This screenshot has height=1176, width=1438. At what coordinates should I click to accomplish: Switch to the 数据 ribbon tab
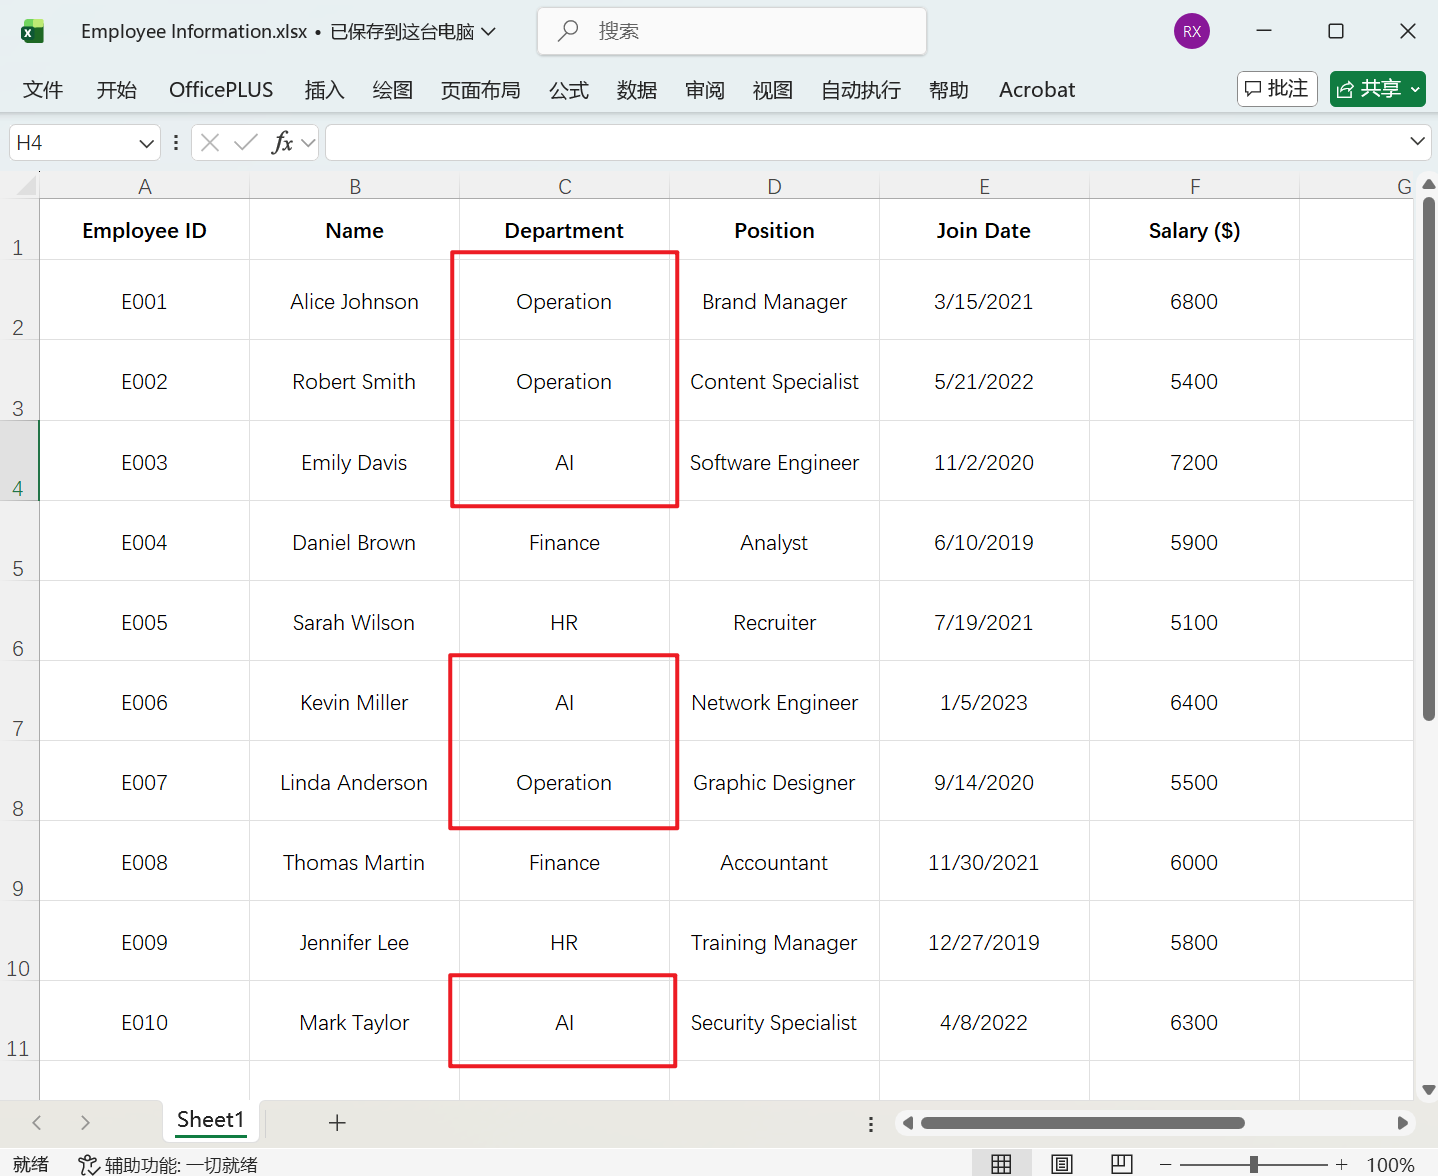pyautogui.click(x=636, y=90)
